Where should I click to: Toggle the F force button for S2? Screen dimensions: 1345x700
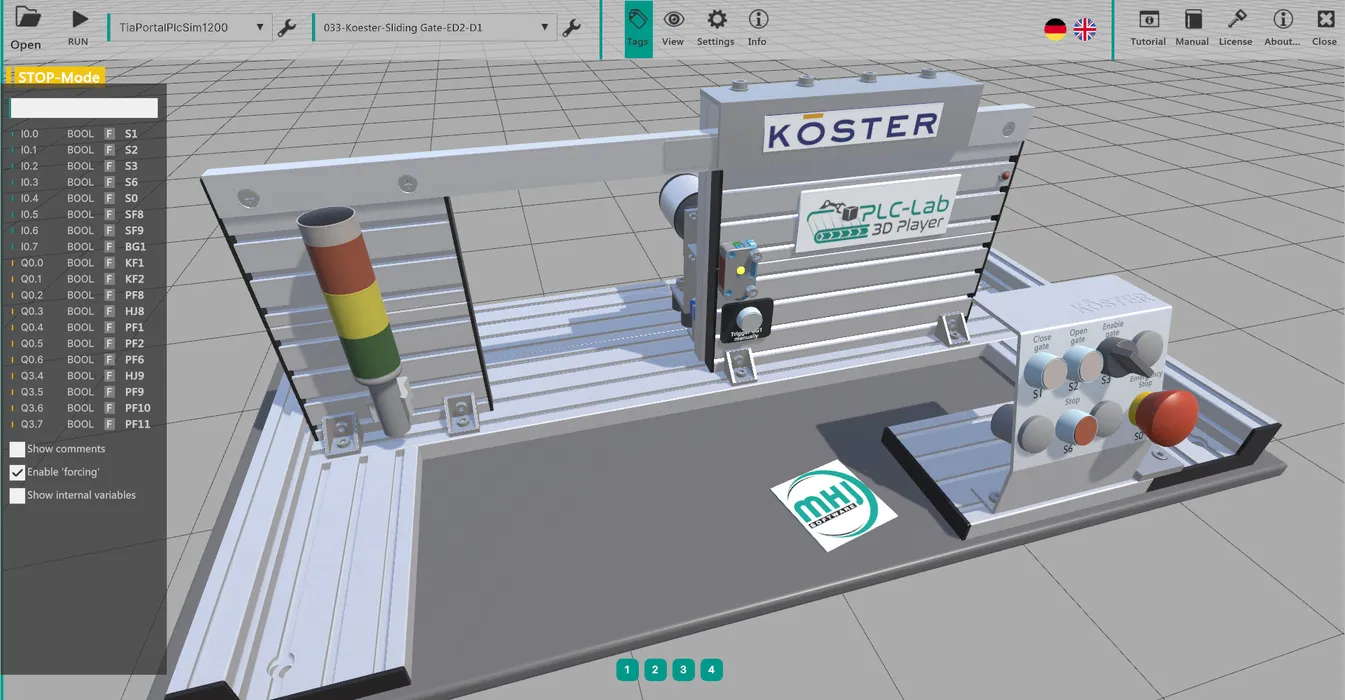pyautogui.click(x=109, y=150)
